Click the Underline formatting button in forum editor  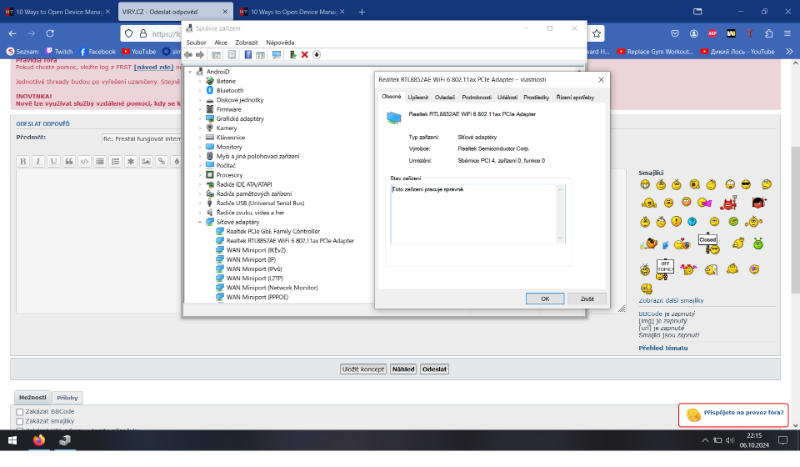(53, 161)
